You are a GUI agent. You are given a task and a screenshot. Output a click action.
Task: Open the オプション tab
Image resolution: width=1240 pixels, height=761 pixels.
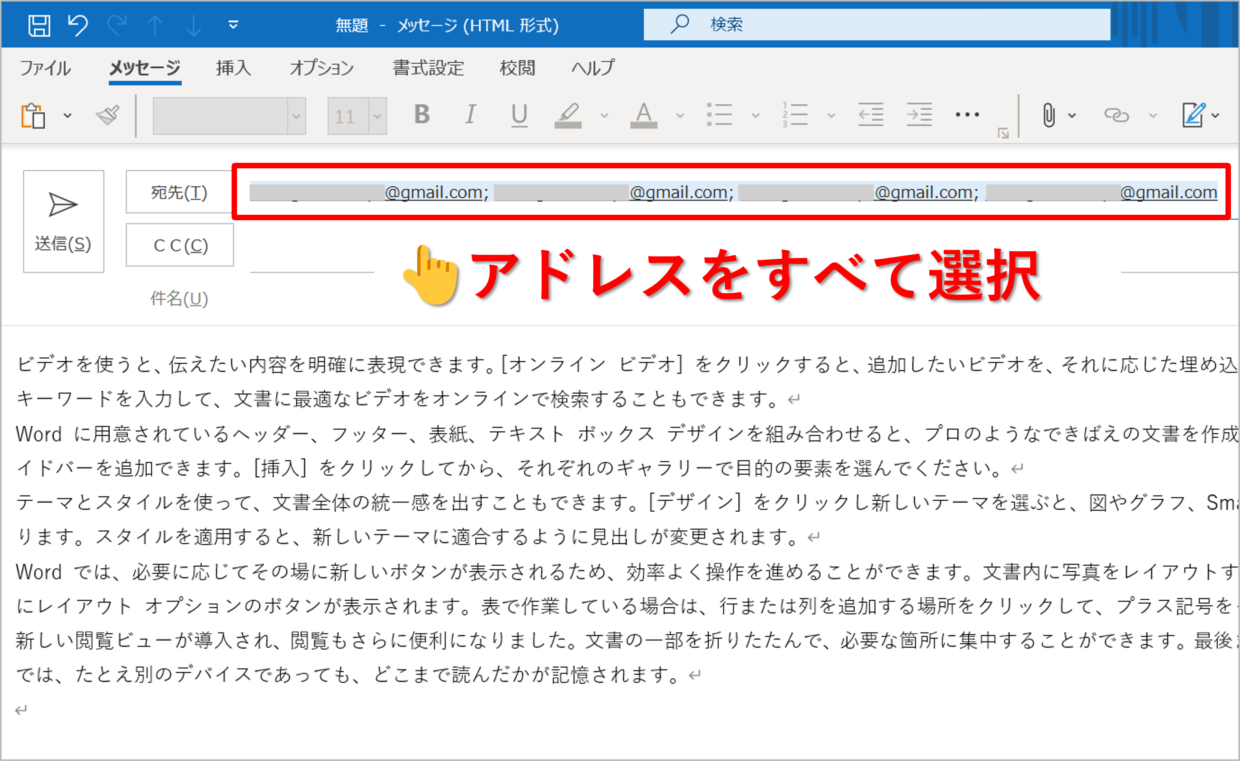point(322,68)
